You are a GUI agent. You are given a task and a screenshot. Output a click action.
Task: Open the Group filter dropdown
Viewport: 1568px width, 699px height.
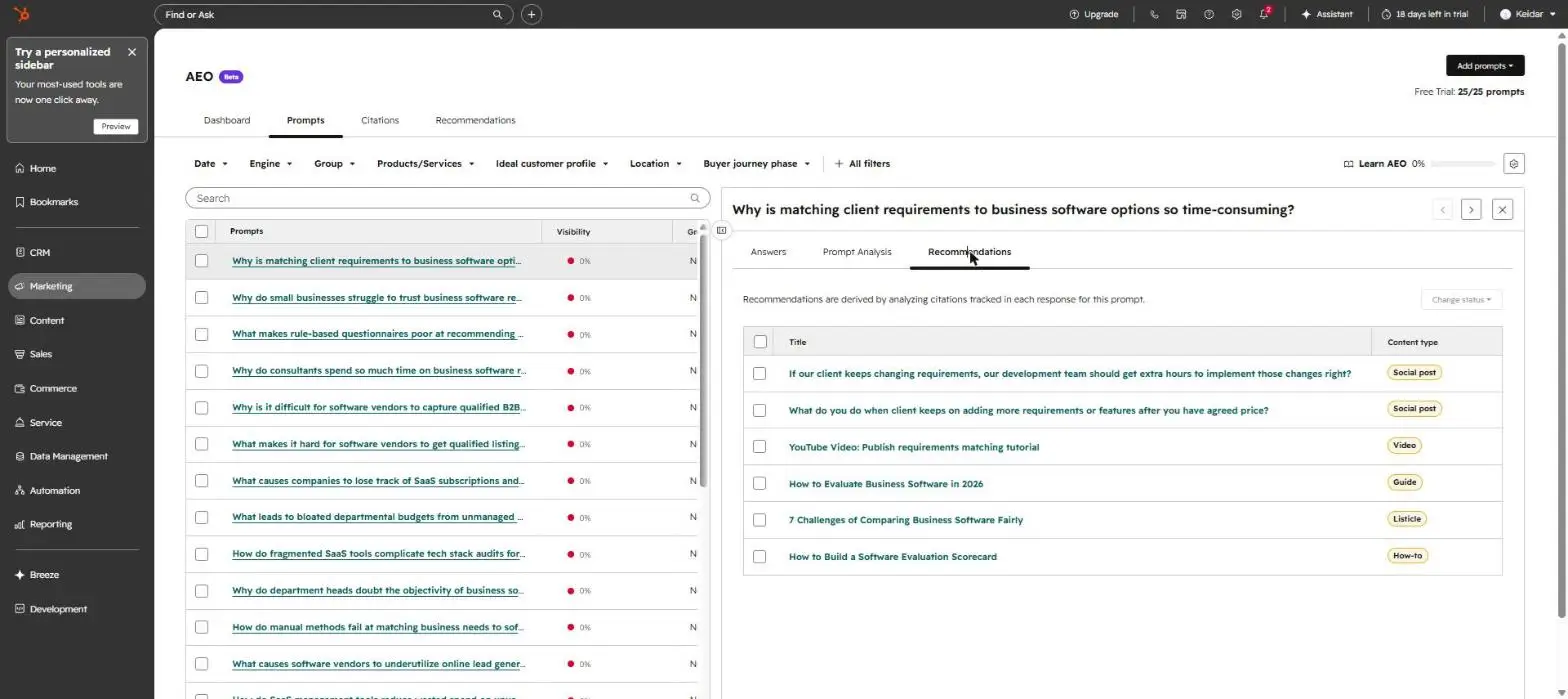335,164
